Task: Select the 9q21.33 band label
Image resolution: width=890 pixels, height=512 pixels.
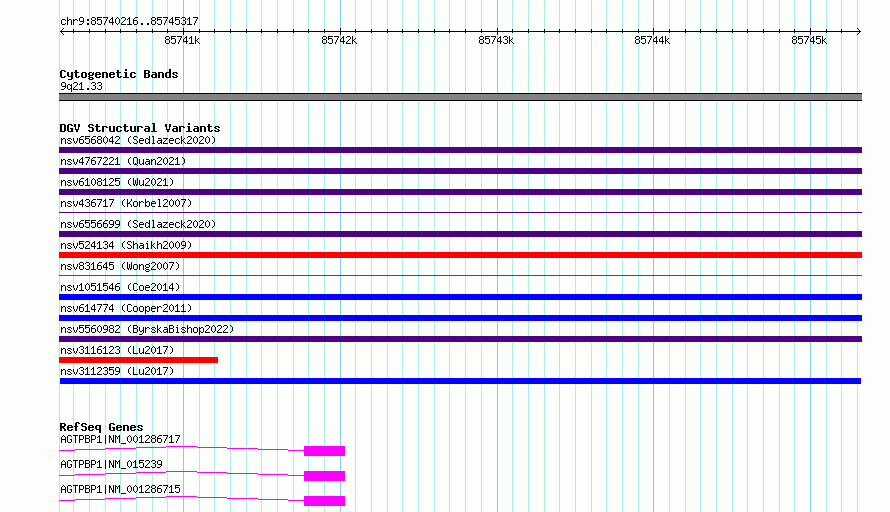Action: [81, 86]
